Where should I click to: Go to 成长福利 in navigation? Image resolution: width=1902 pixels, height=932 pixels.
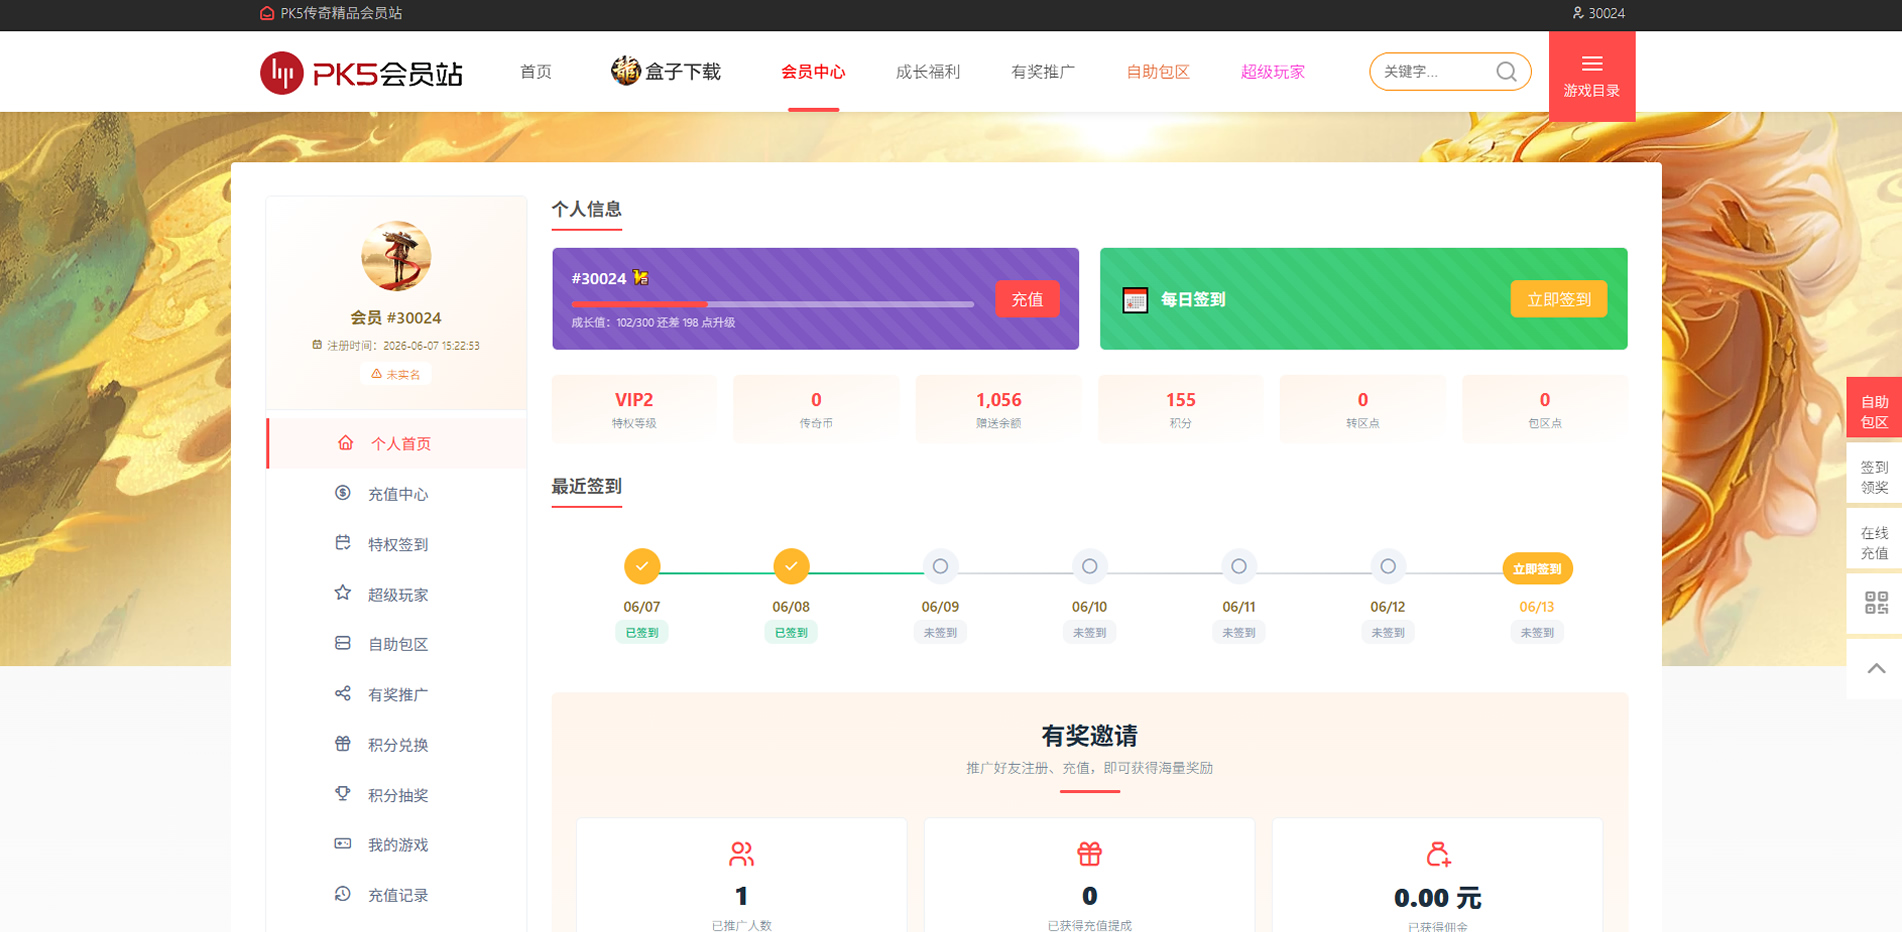pos(928,72)
